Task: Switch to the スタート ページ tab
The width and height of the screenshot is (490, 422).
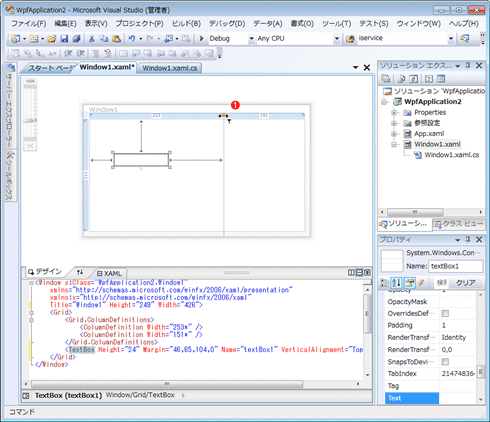Action: point(50,68)
